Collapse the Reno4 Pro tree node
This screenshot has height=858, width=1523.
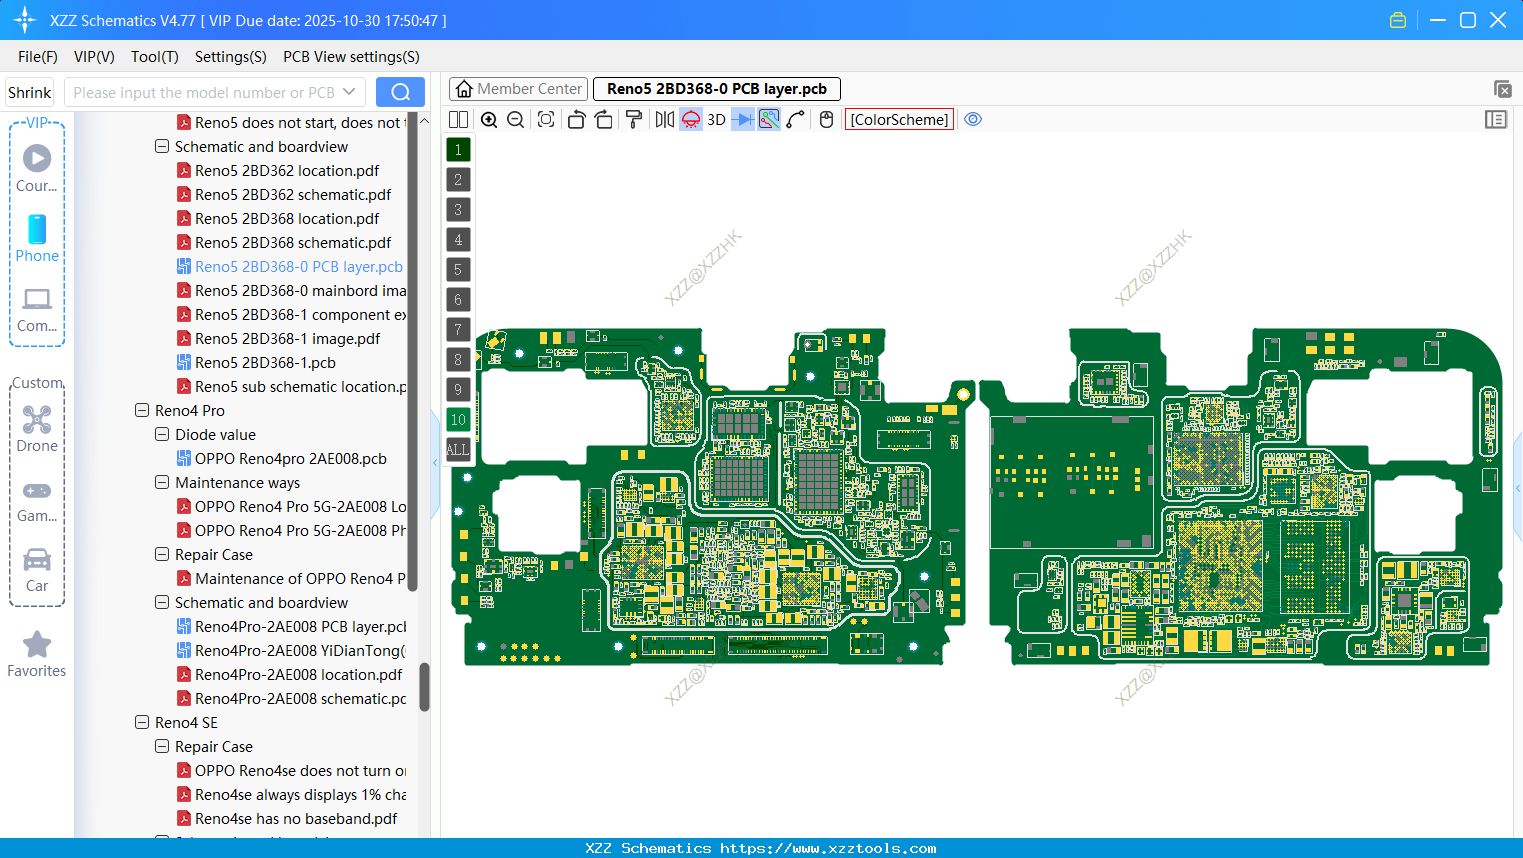[141, 410]
